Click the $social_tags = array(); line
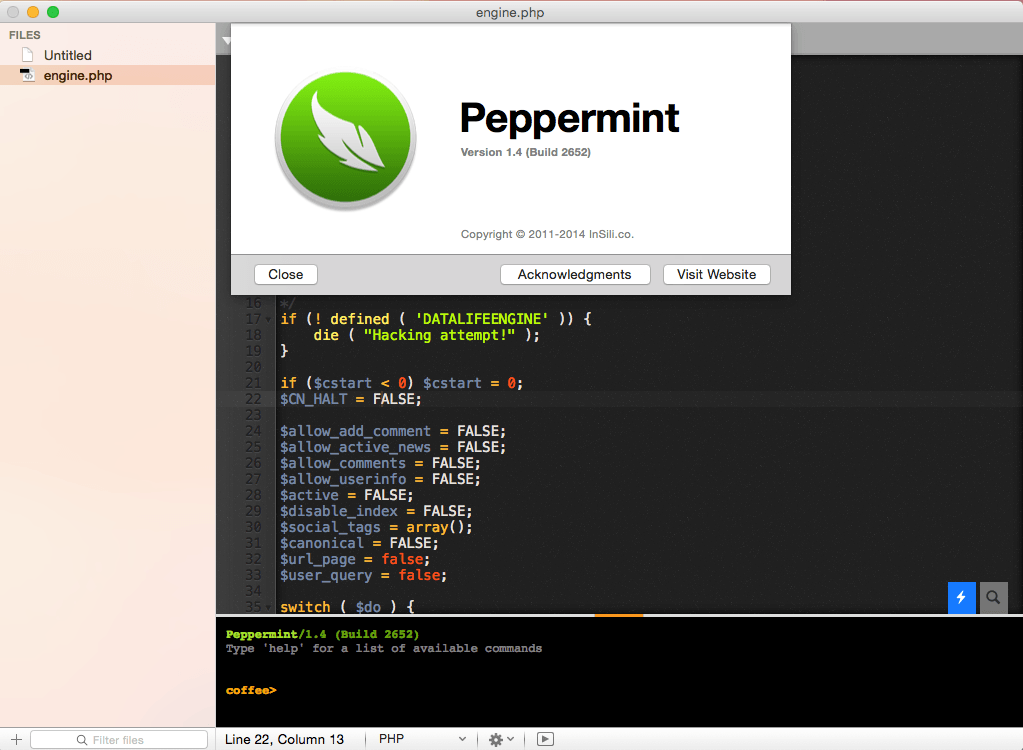Screen dimensions: 1023x750 pyautogui.click(x=376, y=527)
